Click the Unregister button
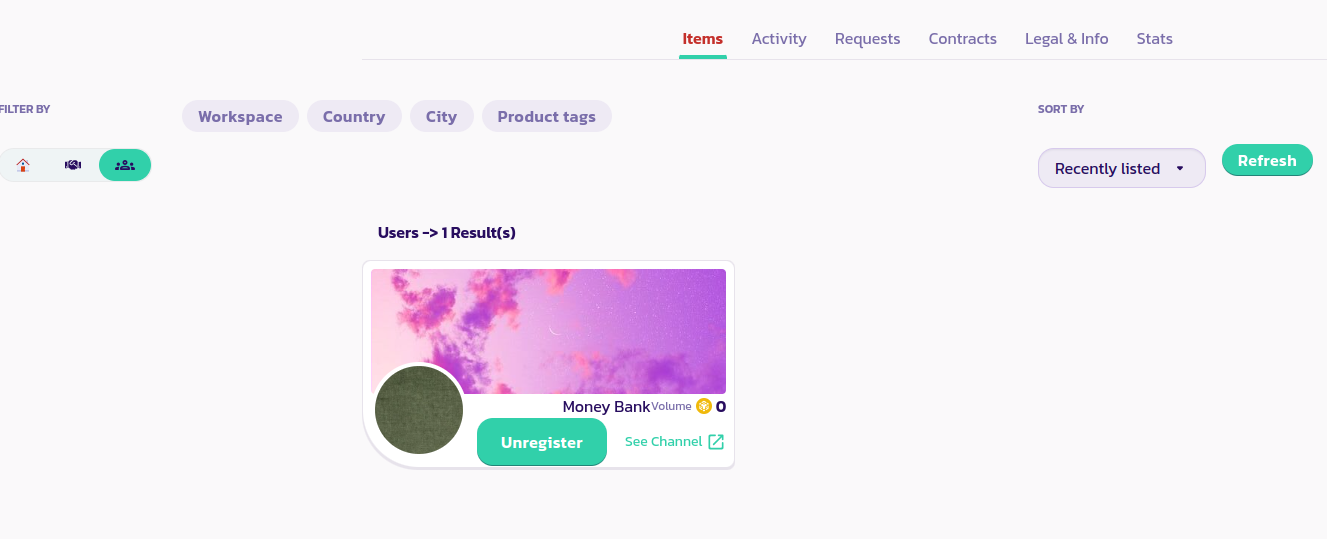The image size is (1327, 539). click(542, 442)
